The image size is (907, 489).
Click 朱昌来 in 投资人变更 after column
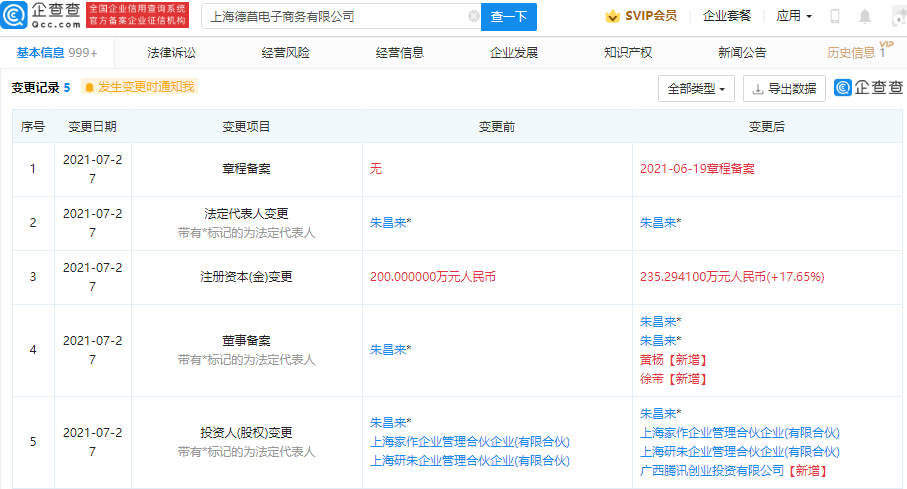[x=658, y=414]
